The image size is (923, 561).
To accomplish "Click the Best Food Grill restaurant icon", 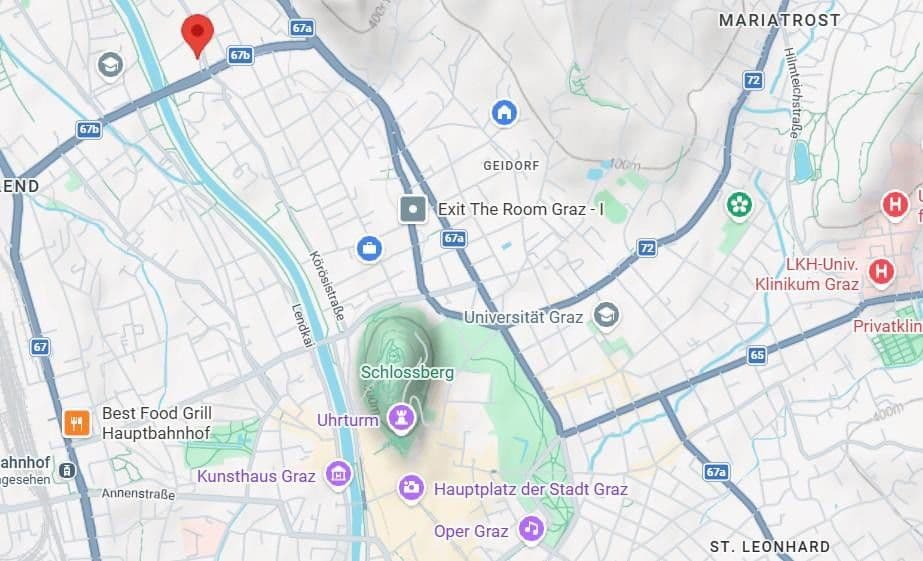I will (x=77, y=423).
